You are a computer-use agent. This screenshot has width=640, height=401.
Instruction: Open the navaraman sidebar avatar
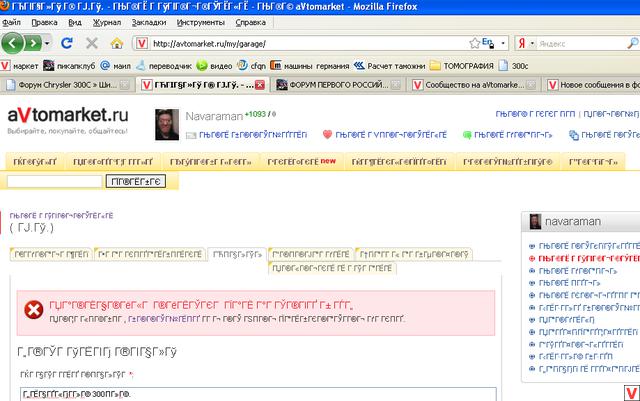tap(535, 221)
